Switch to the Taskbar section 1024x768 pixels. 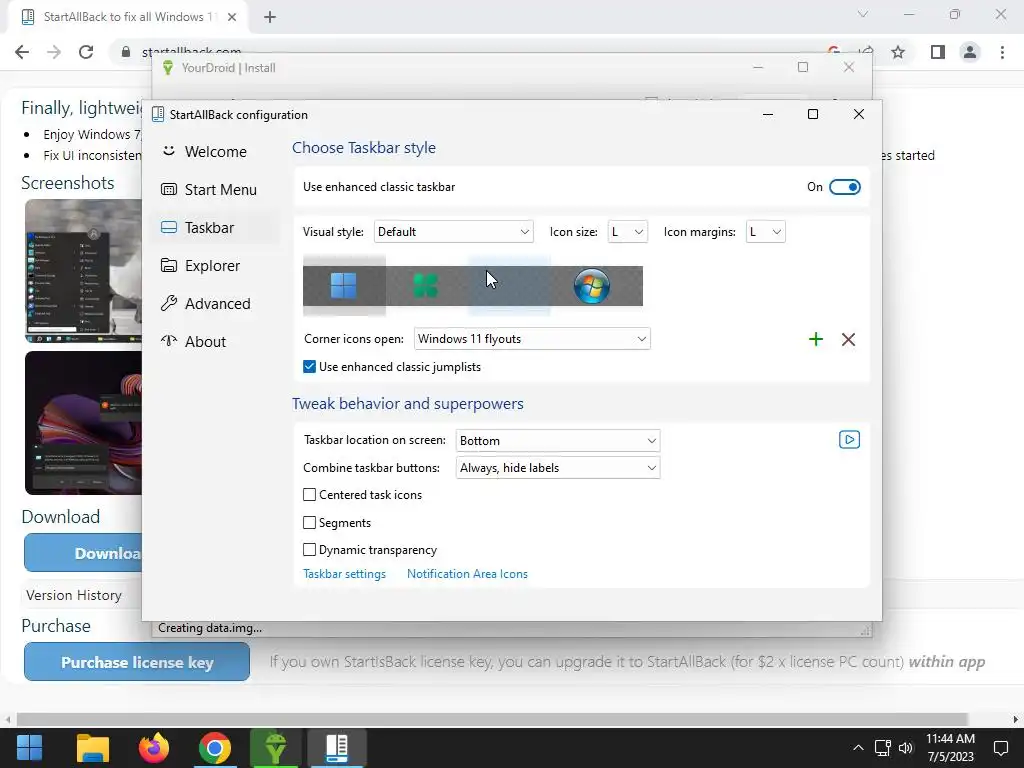coord(214,227)
